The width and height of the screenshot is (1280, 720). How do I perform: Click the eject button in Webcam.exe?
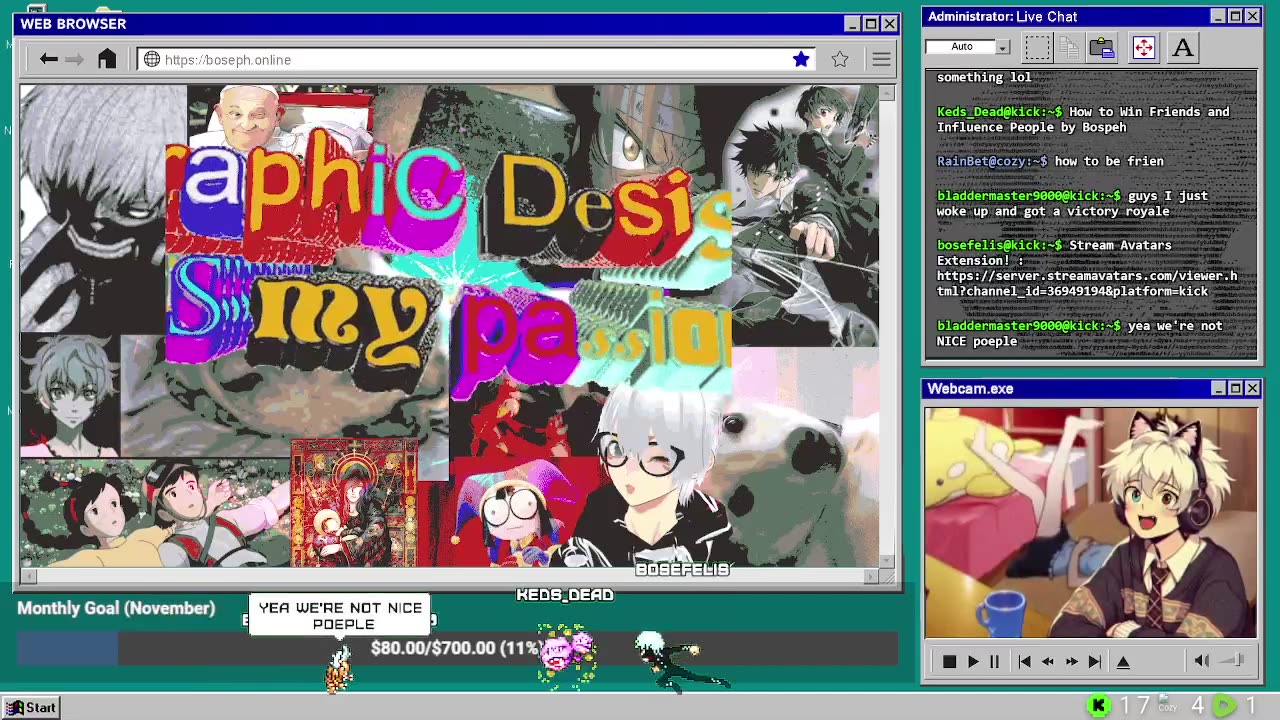point(1123,661)
